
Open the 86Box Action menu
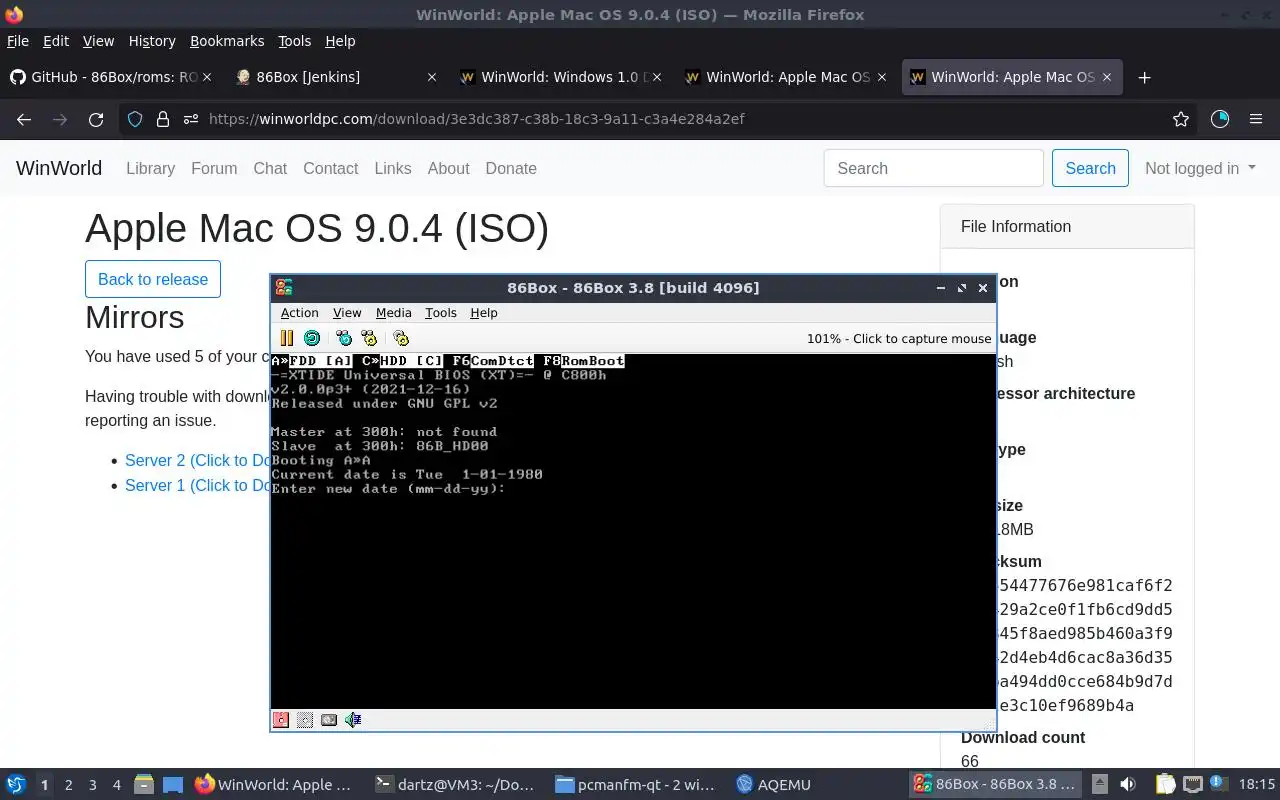click(299, 313)
